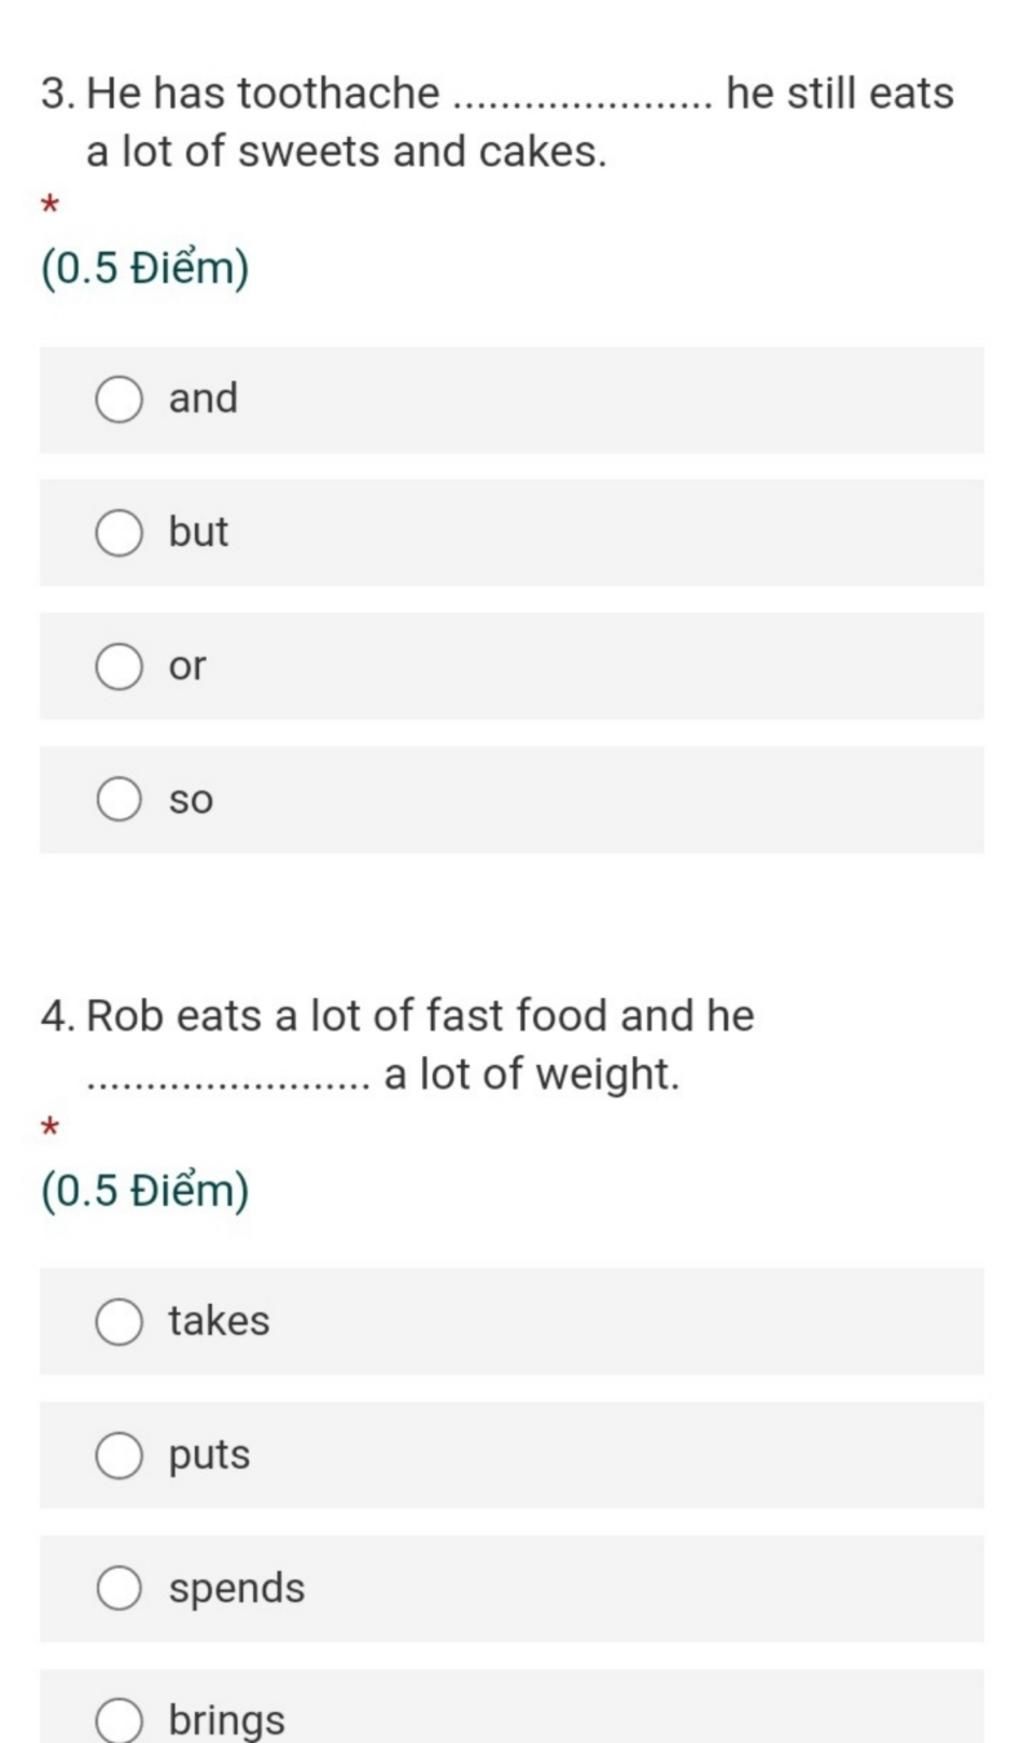
Task: Click the red asterisk under question 3
Action: [50, 207]
